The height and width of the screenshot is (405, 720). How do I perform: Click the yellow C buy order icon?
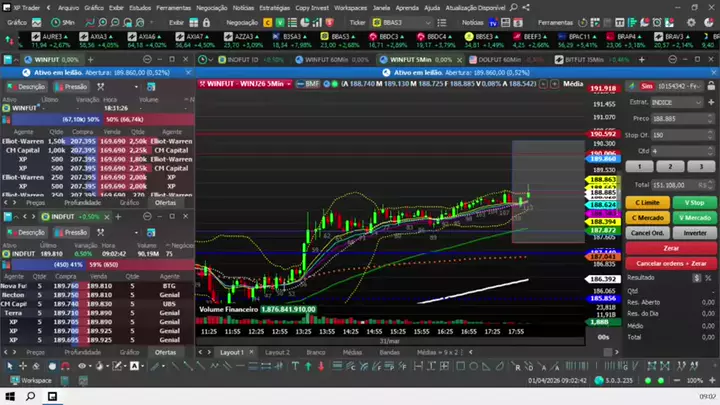[267, 22]
